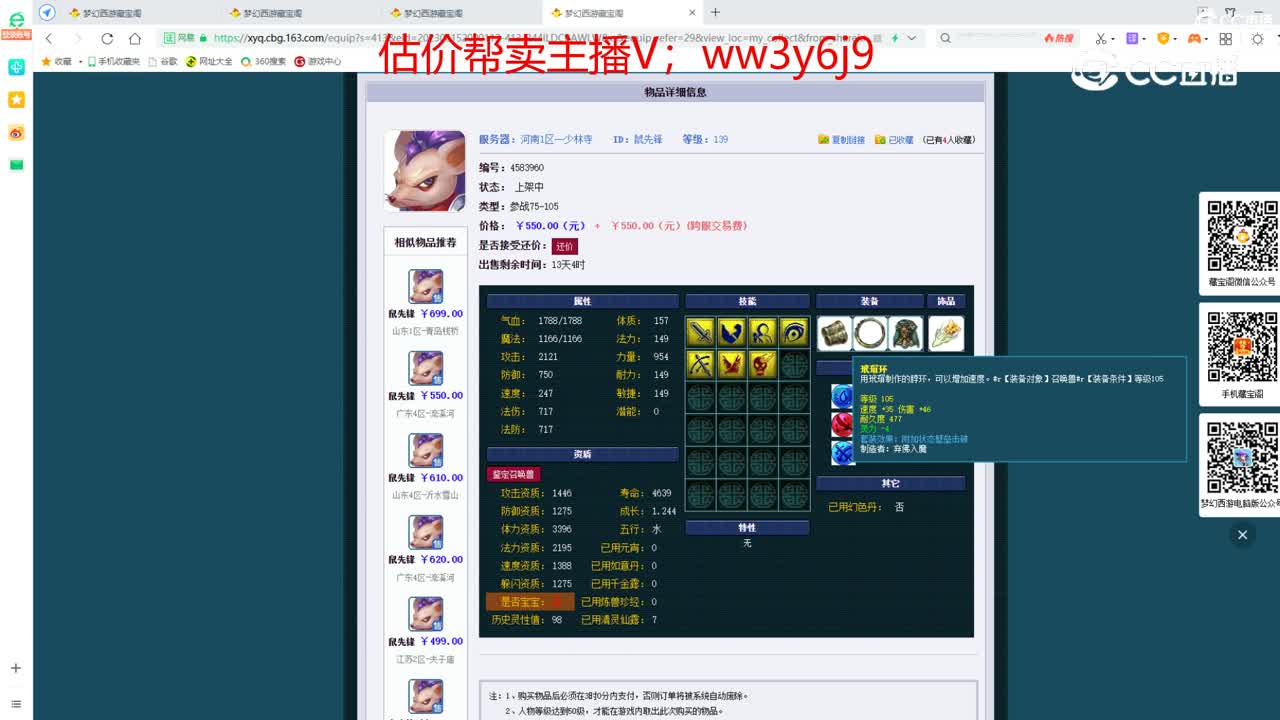Image resolution: width=1280 pixels, height=720 pixels.
Task: Click the 谷歌 bookmark icon
Action: 152,61
